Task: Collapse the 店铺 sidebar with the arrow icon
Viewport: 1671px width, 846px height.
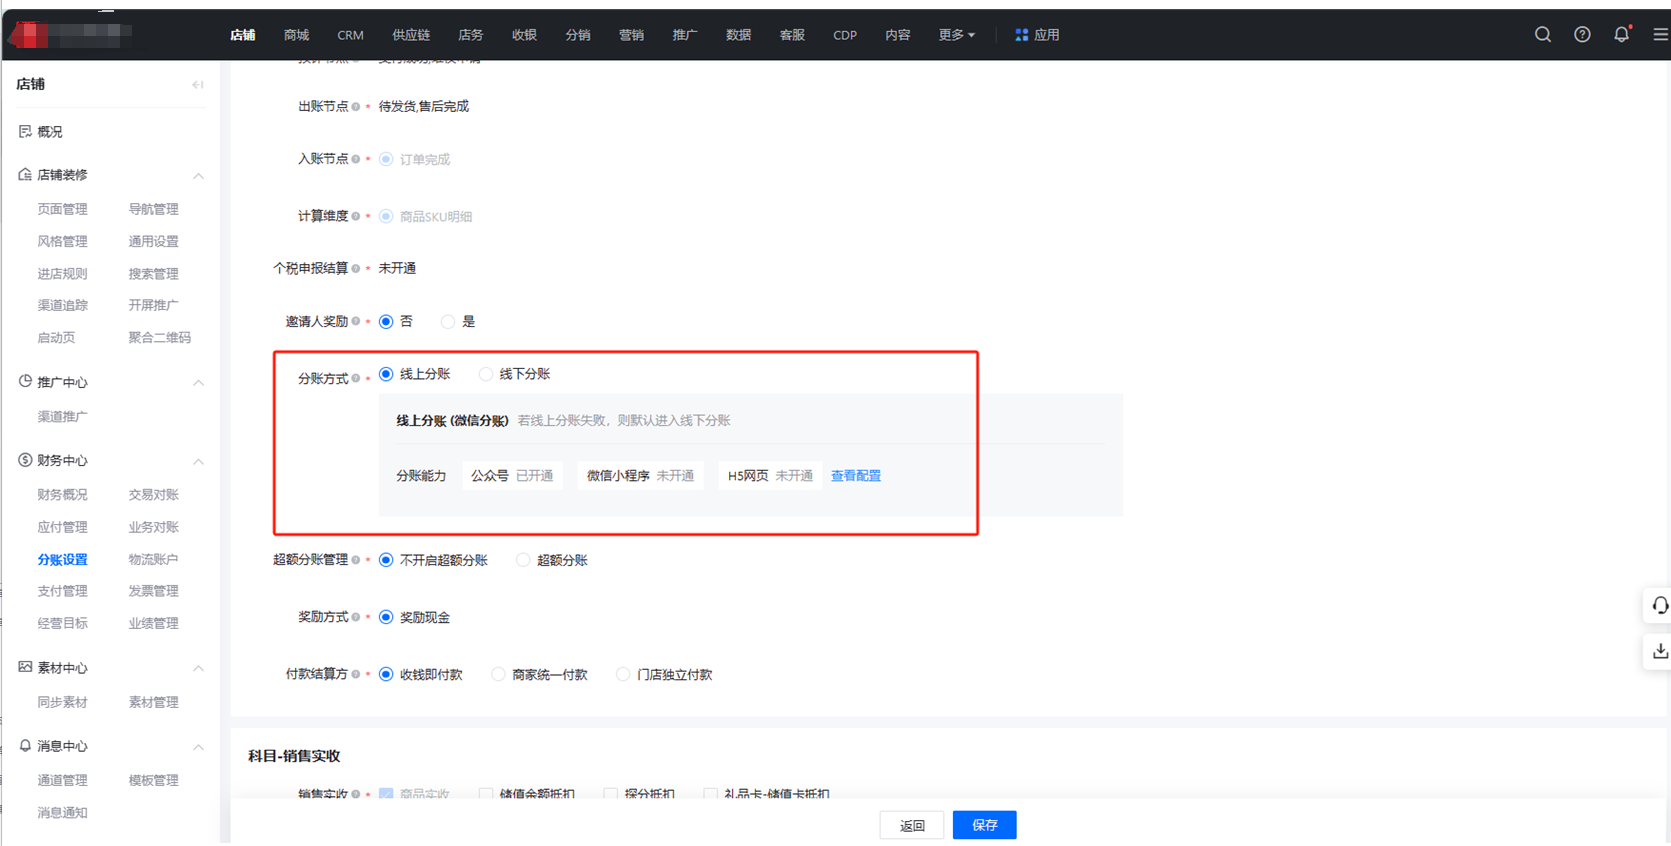Action: [x=198, y=85]
